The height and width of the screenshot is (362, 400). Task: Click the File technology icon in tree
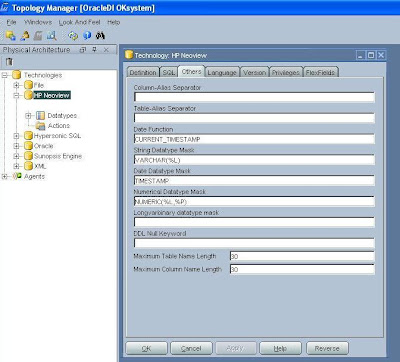(29, 85)
